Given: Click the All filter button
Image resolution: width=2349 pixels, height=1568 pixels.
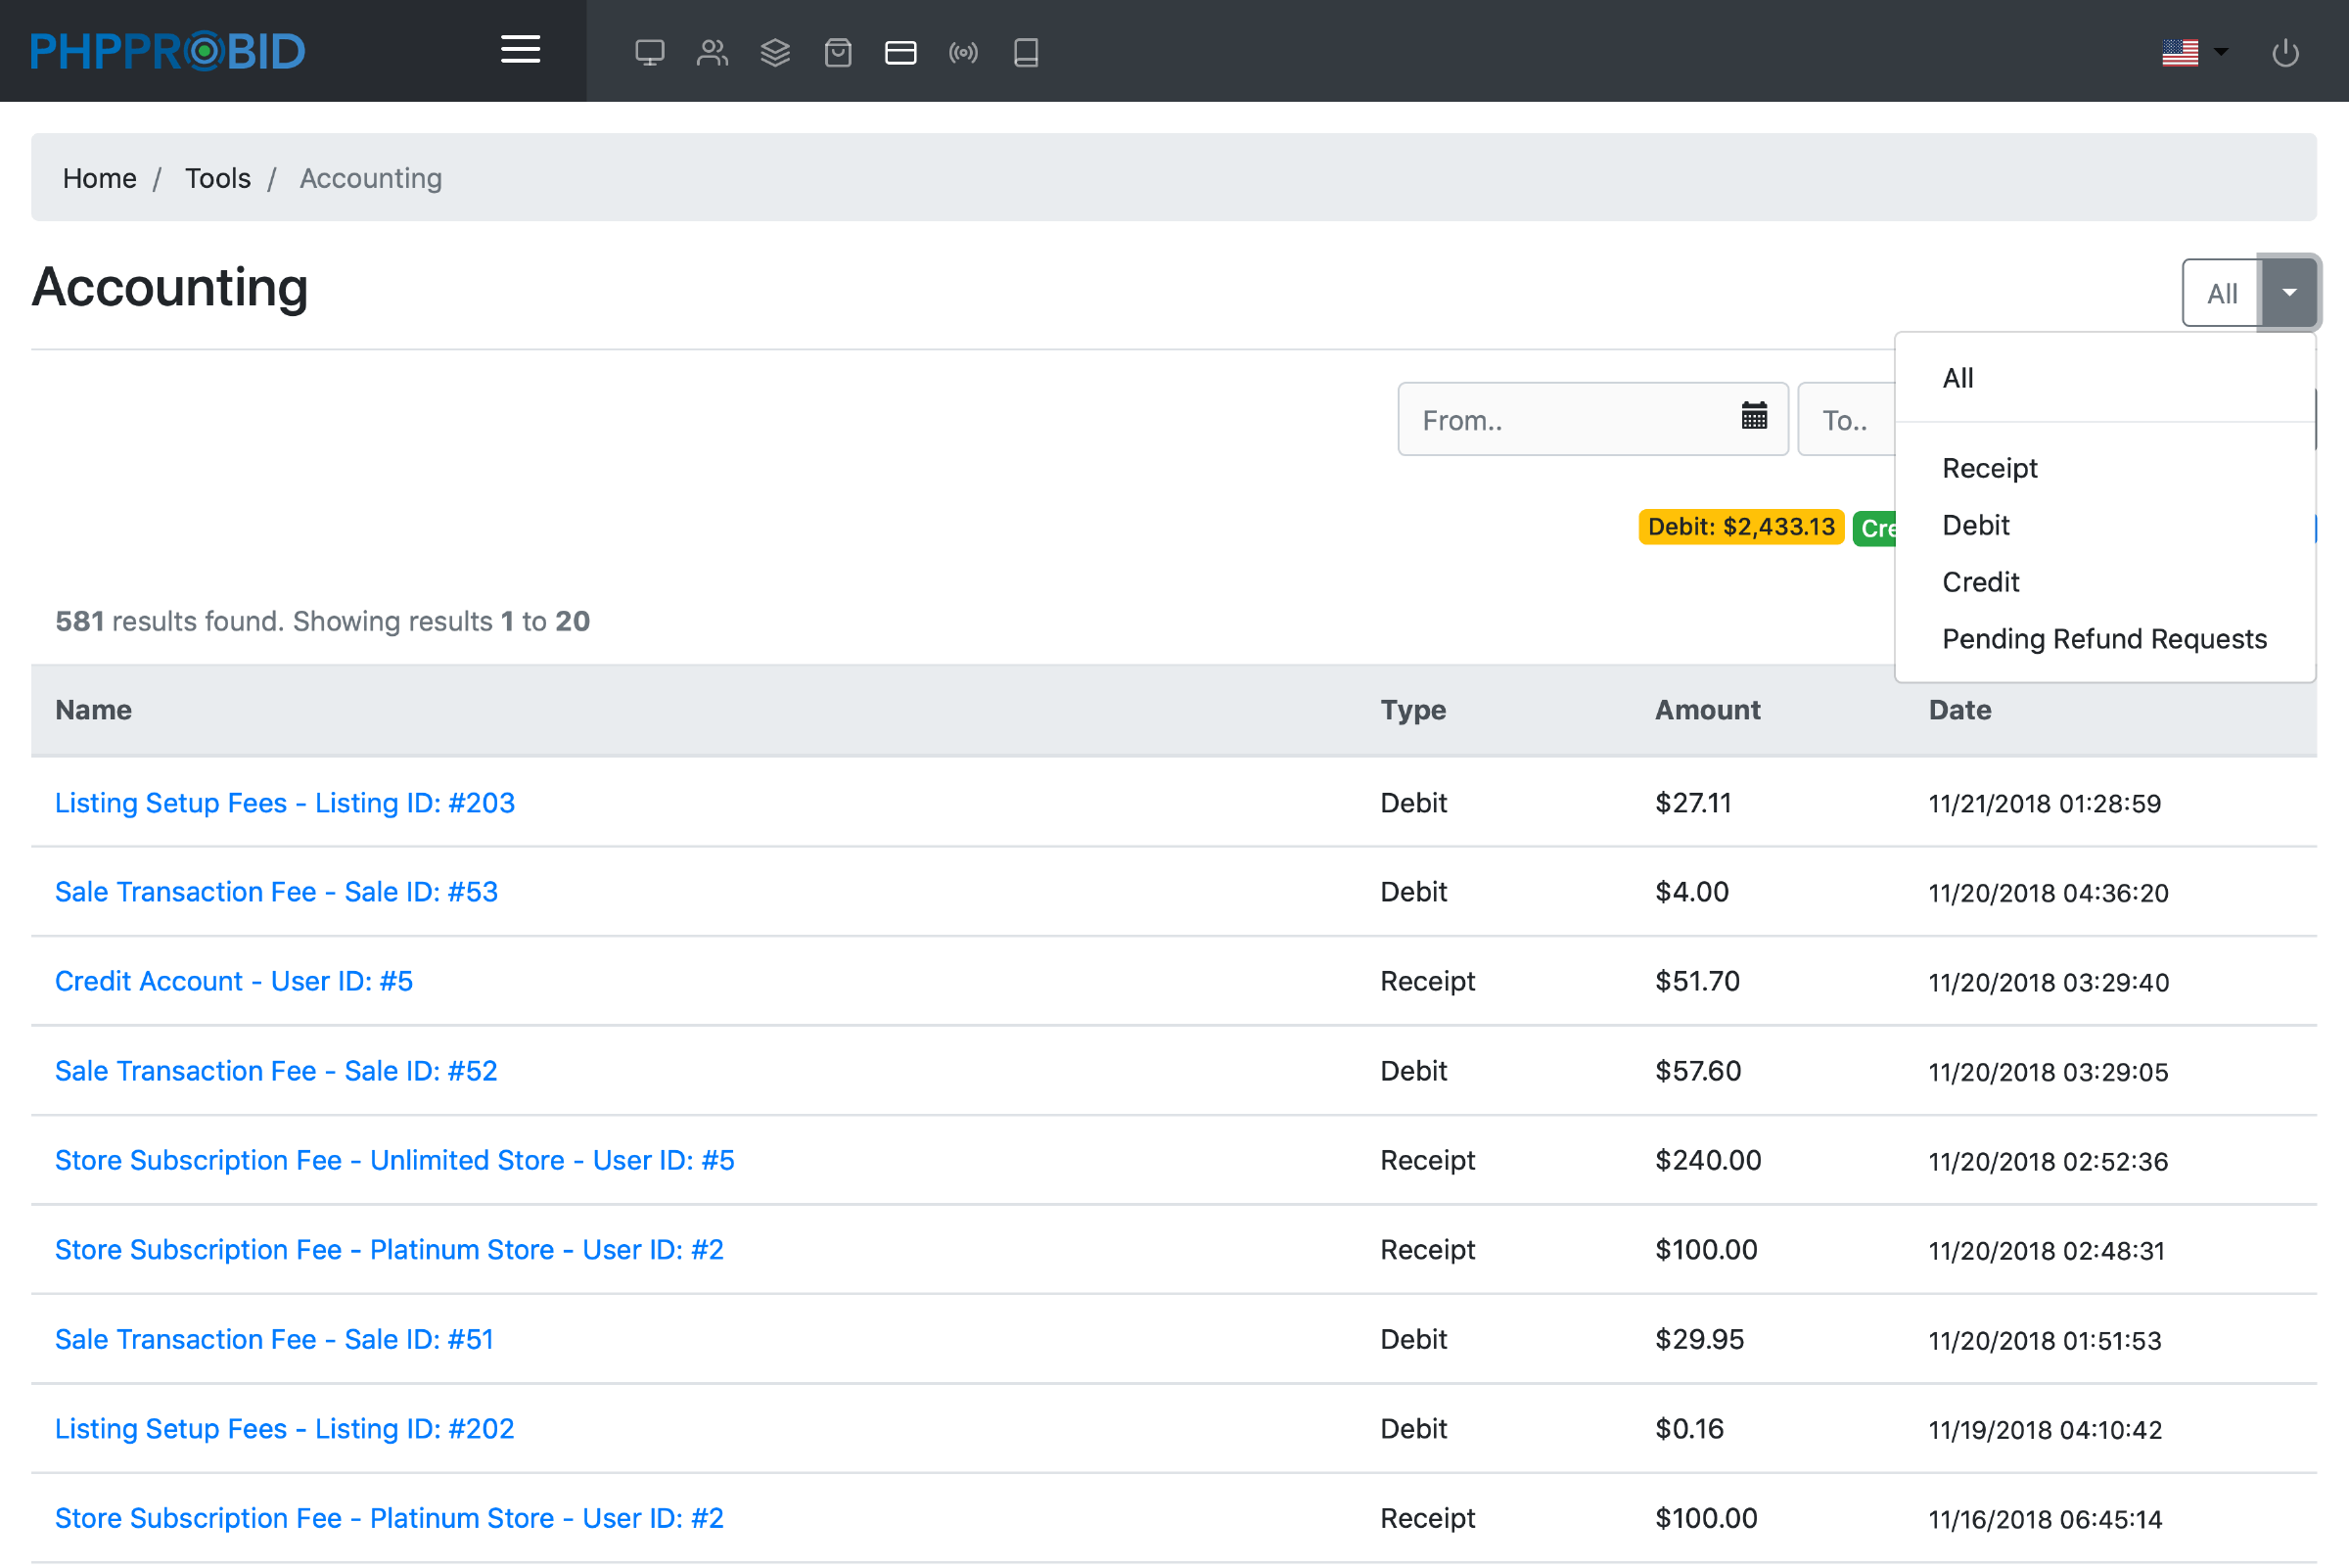Looking at the screenshot, I should coord(2221,293).
